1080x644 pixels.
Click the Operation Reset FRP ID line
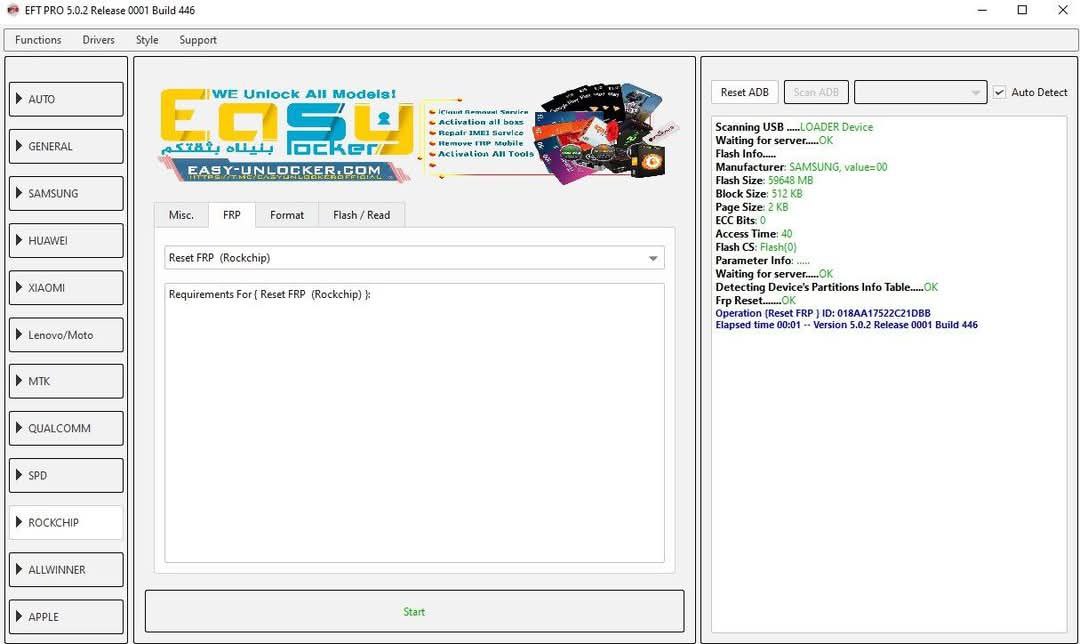[x=823, y=313]
